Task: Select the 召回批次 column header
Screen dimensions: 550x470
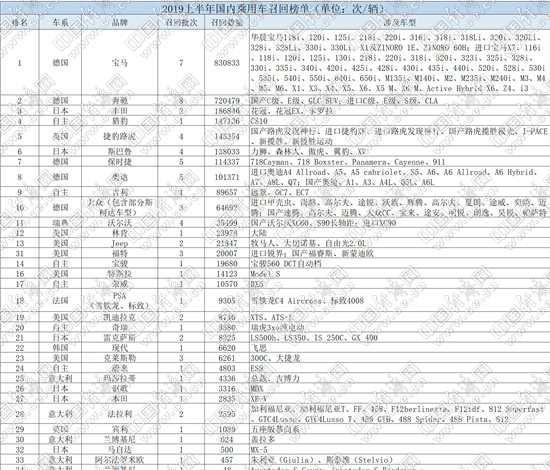Action: tap(181, 23)
